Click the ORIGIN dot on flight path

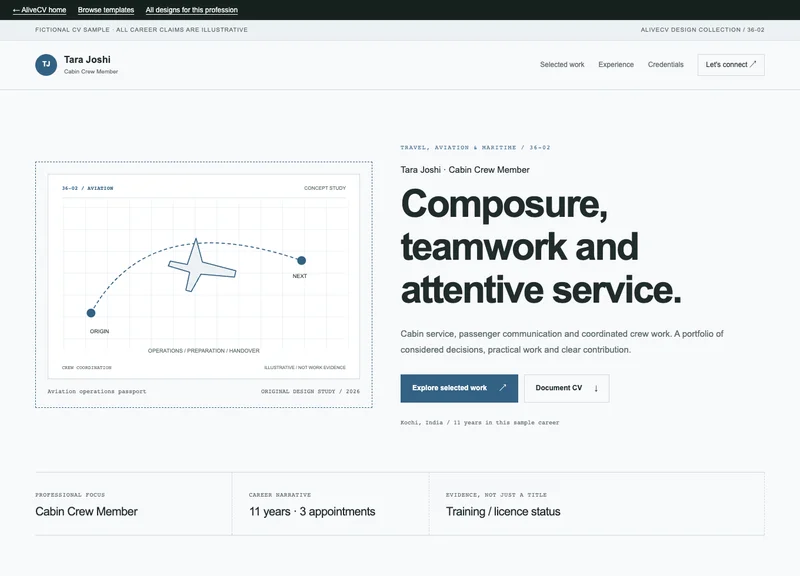(x=91, y=313)
